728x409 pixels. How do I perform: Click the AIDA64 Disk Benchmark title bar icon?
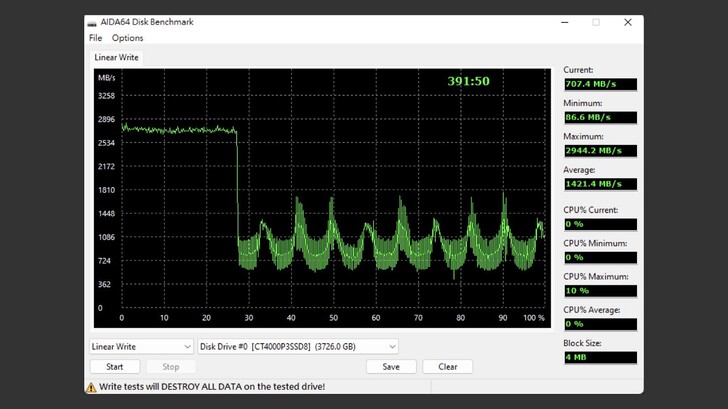[x=93, y=22]
